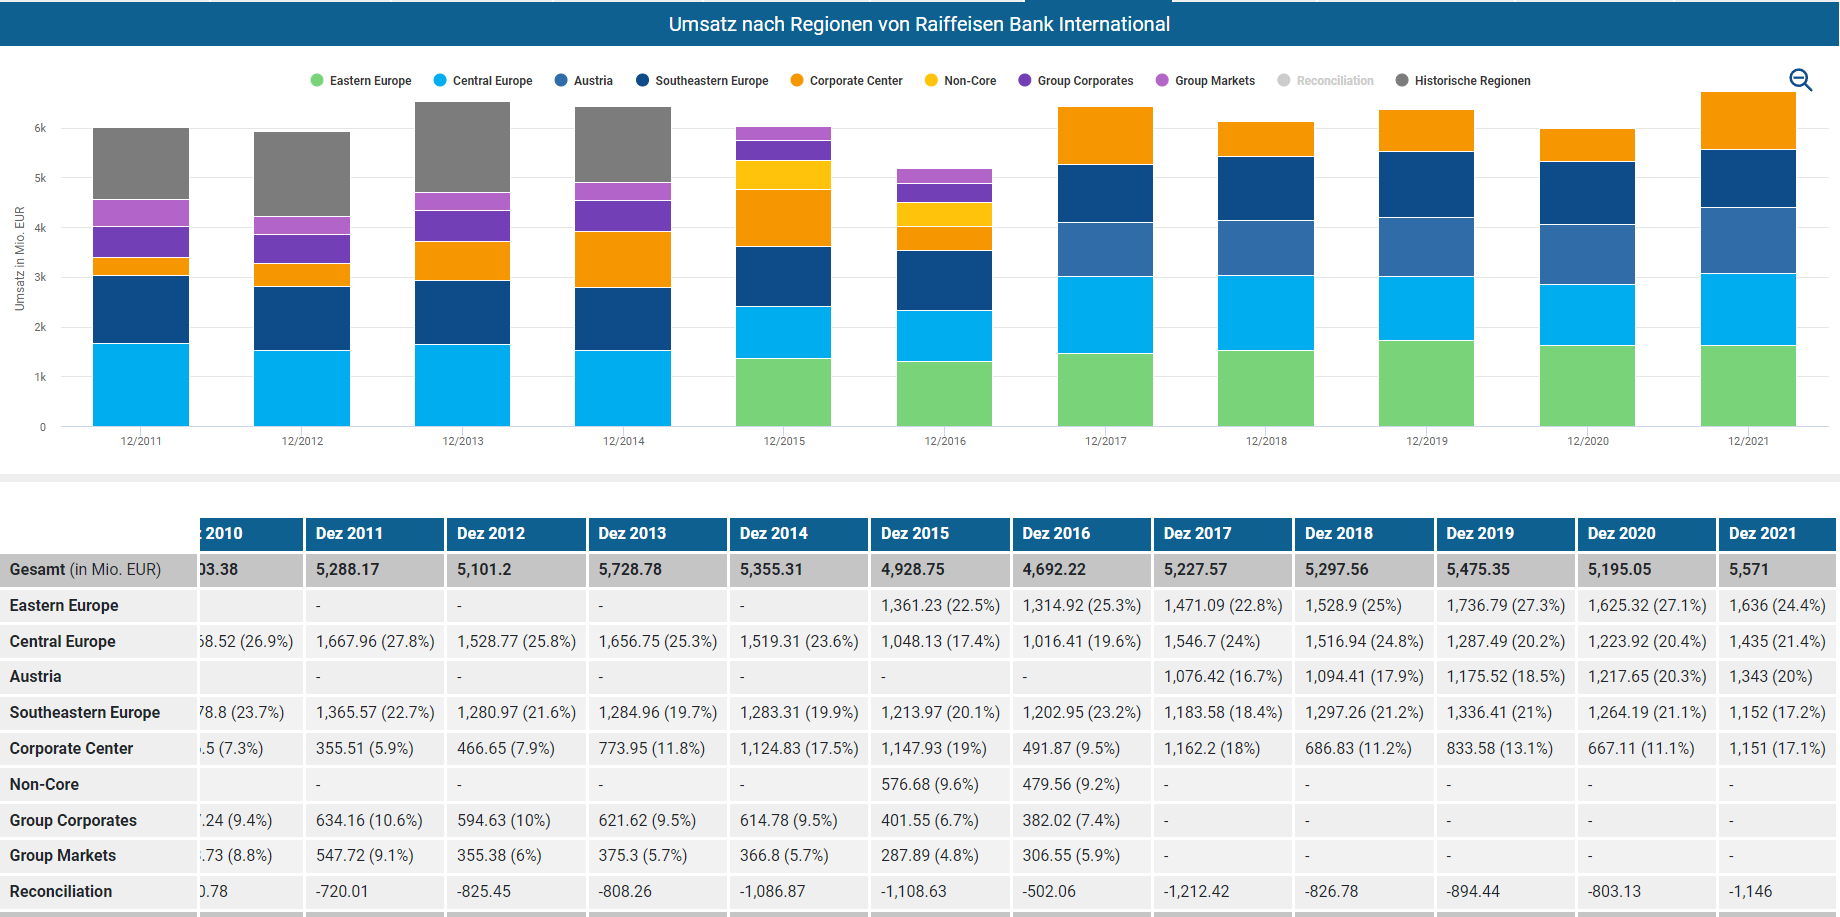The height and width of the screenshot is (917, 1840).
Task: Toggle Eastern Europe legend series
Action: pos(361,81)
